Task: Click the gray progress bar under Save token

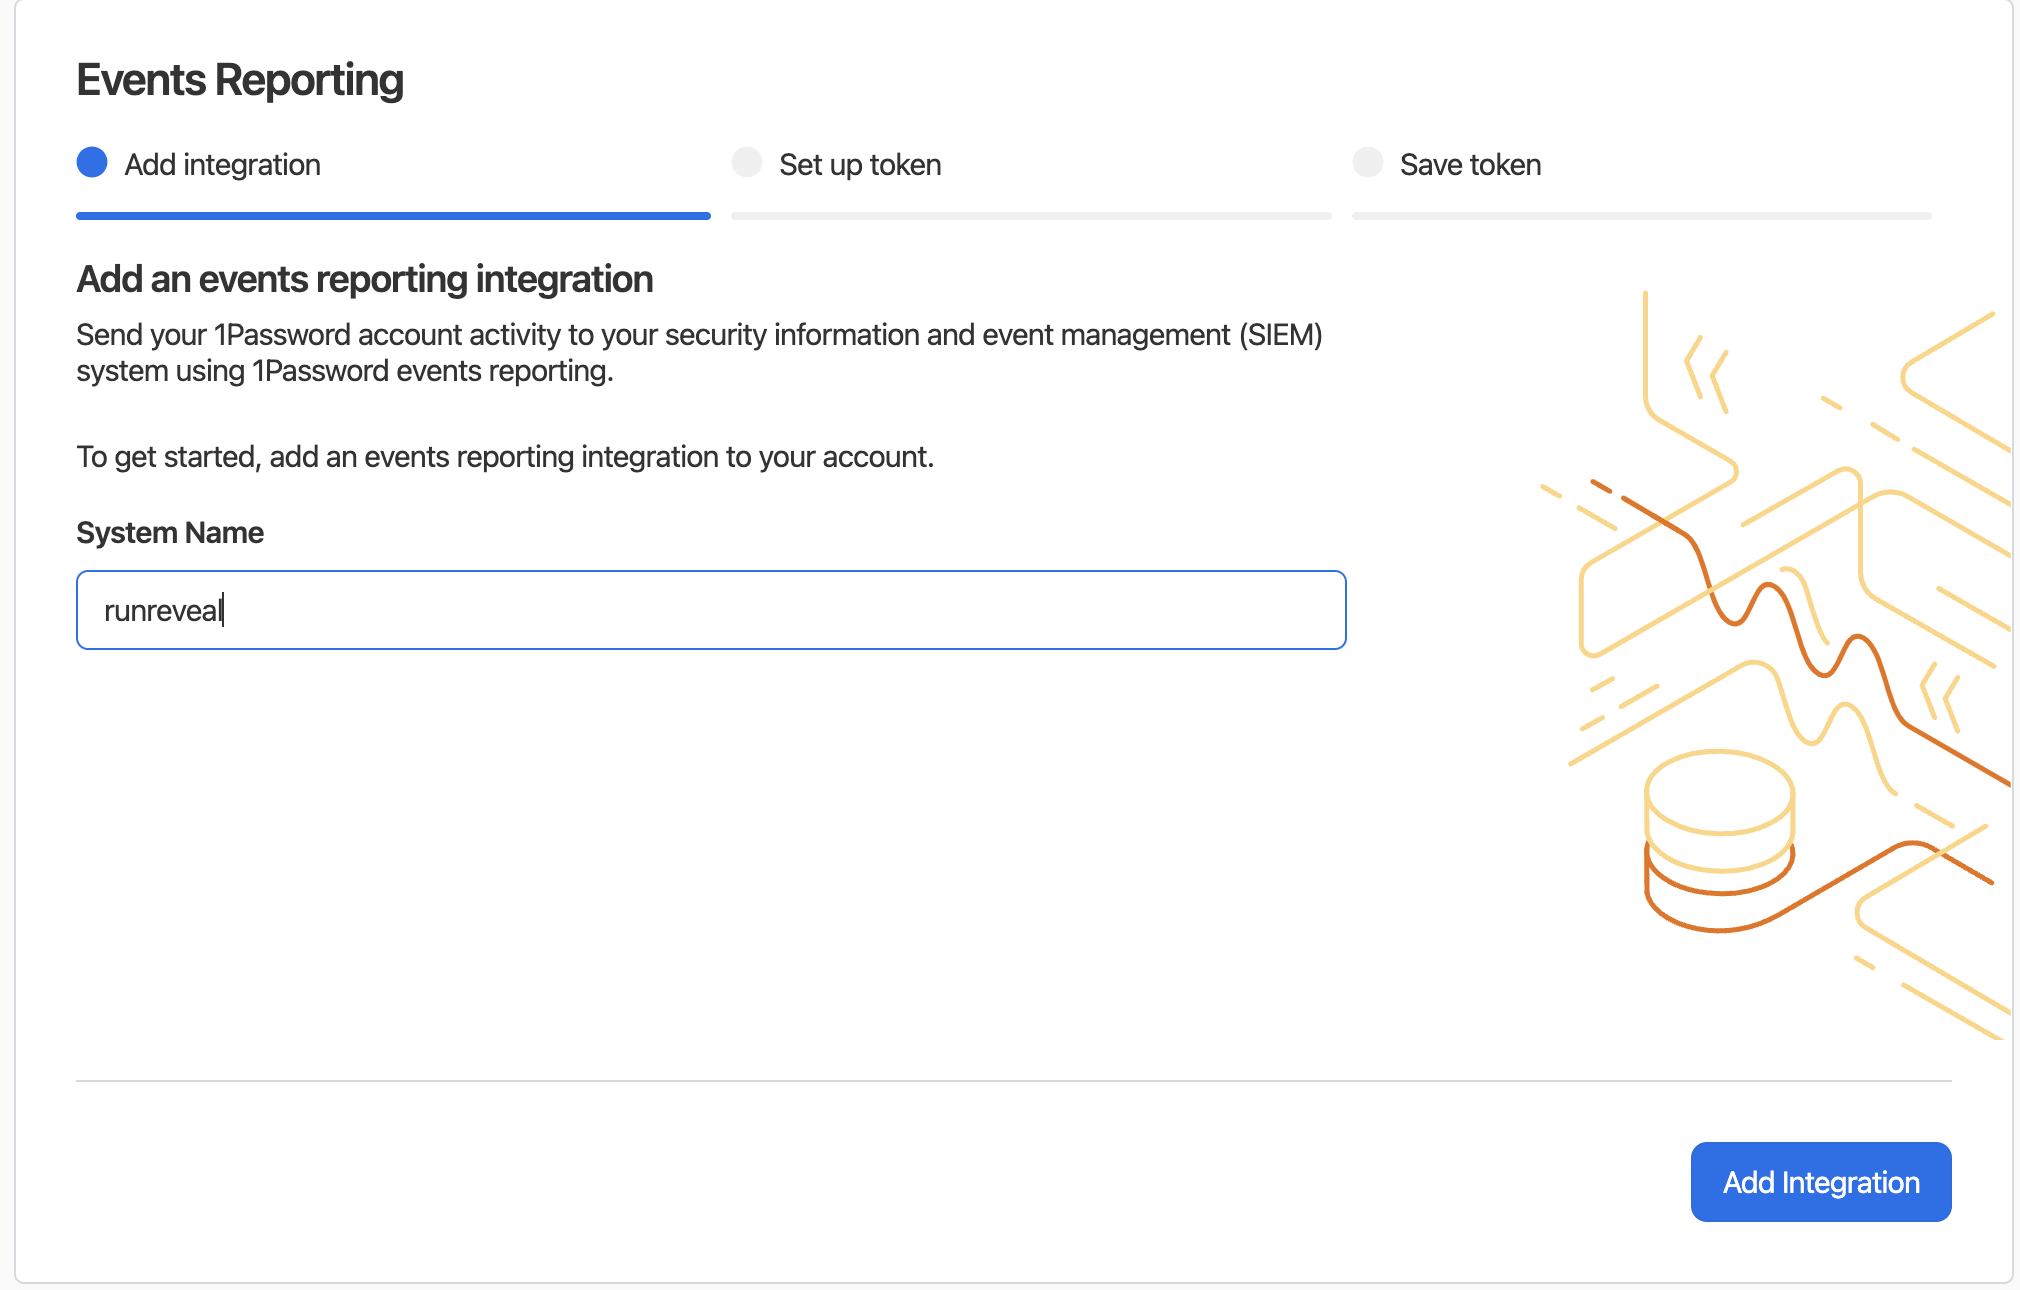Action: coord(1641,215)
